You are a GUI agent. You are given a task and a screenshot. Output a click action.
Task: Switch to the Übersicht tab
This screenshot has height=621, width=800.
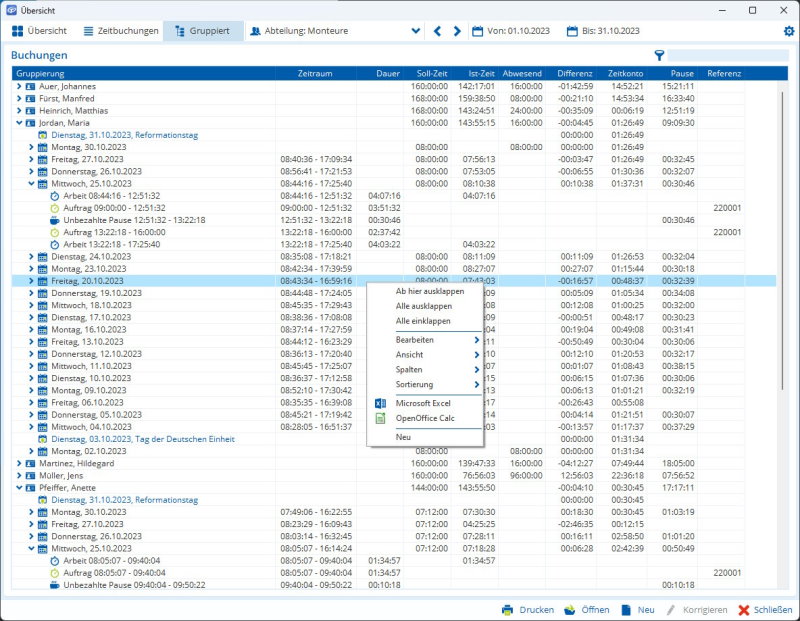tap(40, 31)
